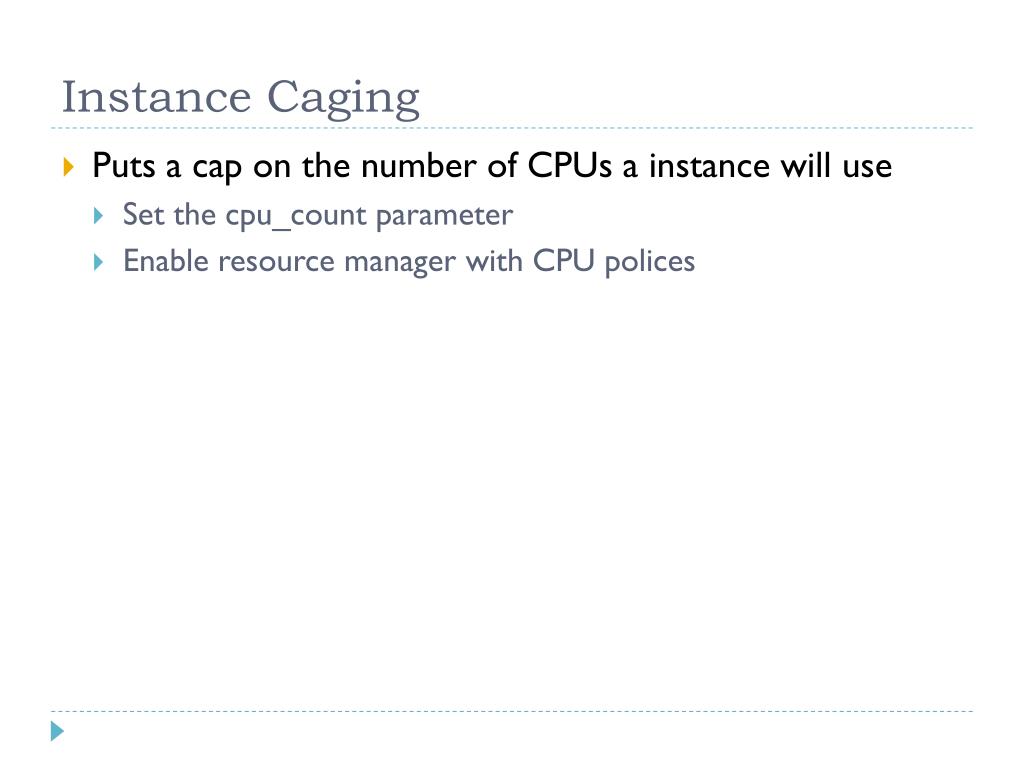Select the "Puts a cap on the number" bullet text
1024x768 pixels.
click(x=492, y=166)
